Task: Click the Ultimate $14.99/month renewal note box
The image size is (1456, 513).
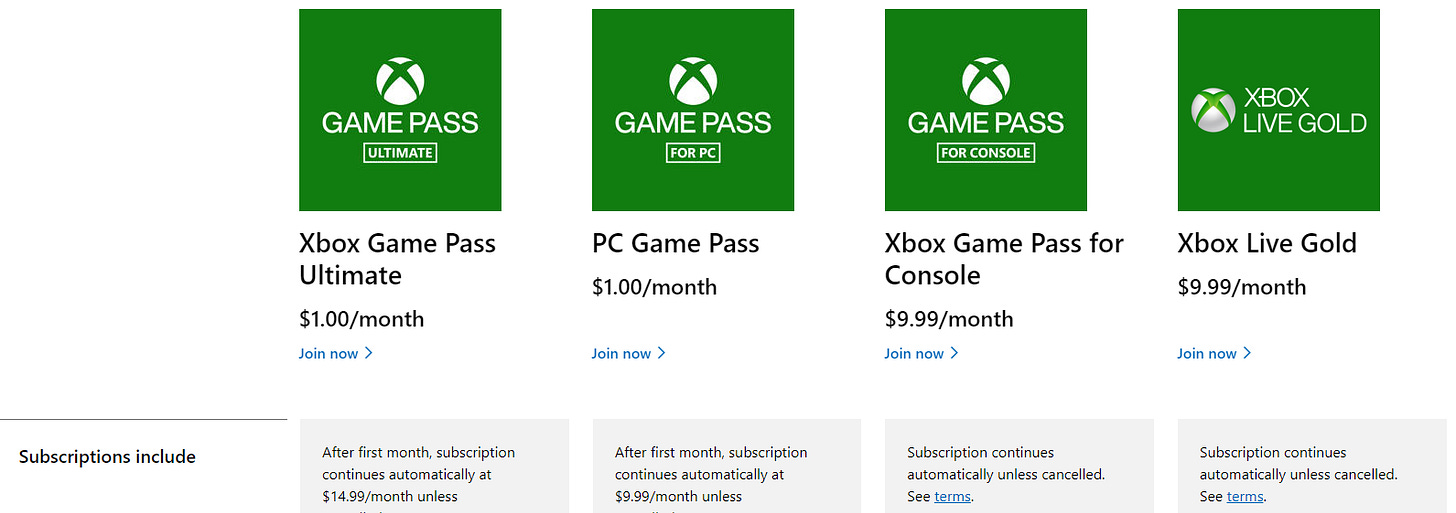Action: [x=435, y=466]
